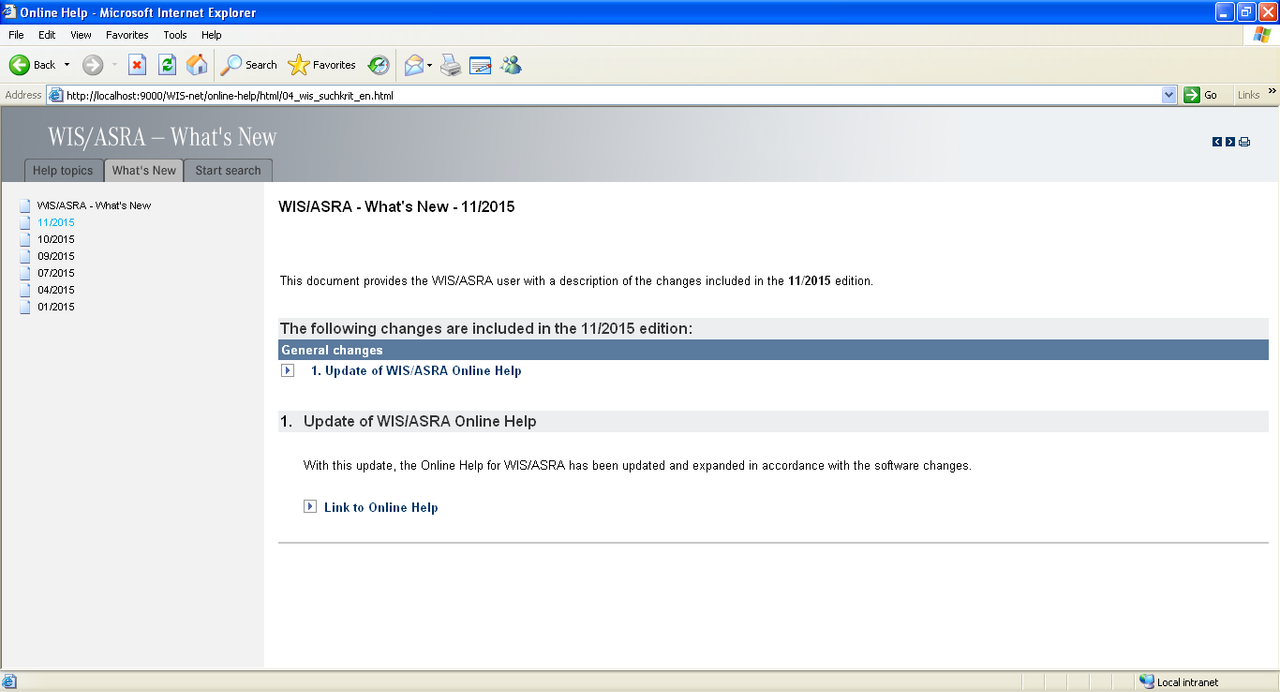Image resolution: width=1280 pixels, height=692 pixels.
Task: Go to the next help page arrow
Action: [1230, 142]
